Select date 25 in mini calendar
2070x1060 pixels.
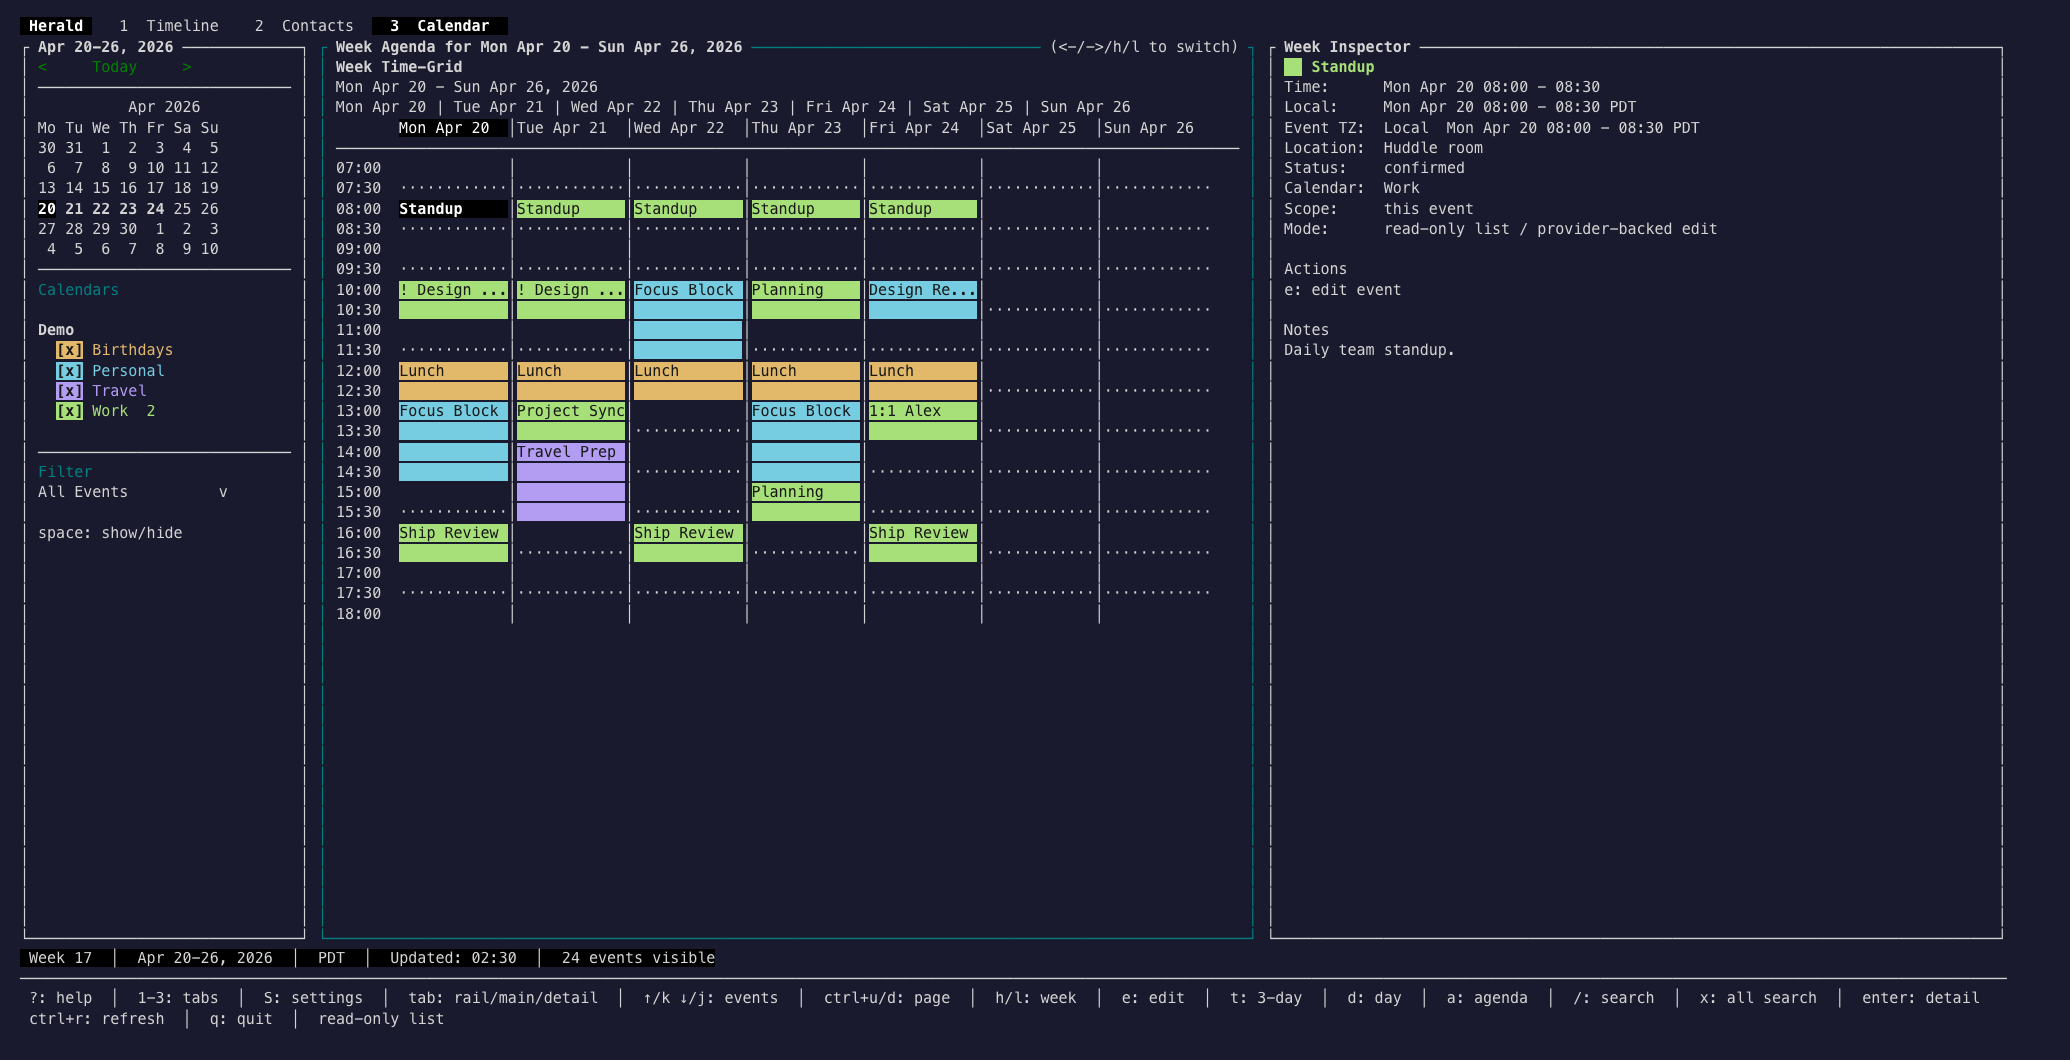point(182,209)
